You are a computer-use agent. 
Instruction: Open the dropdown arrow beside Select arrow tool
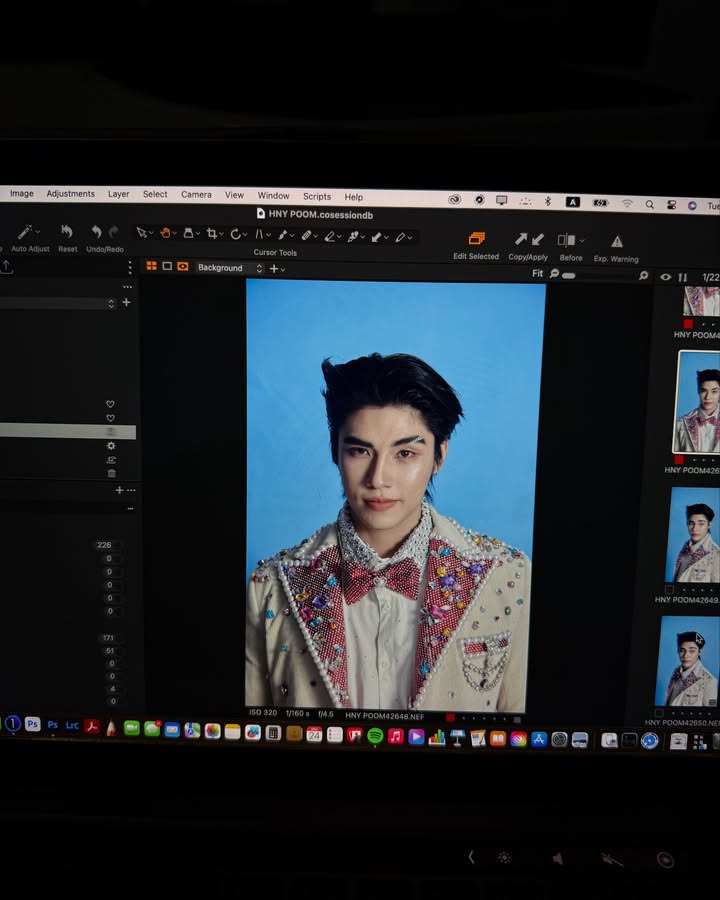(x=150, y=233)
